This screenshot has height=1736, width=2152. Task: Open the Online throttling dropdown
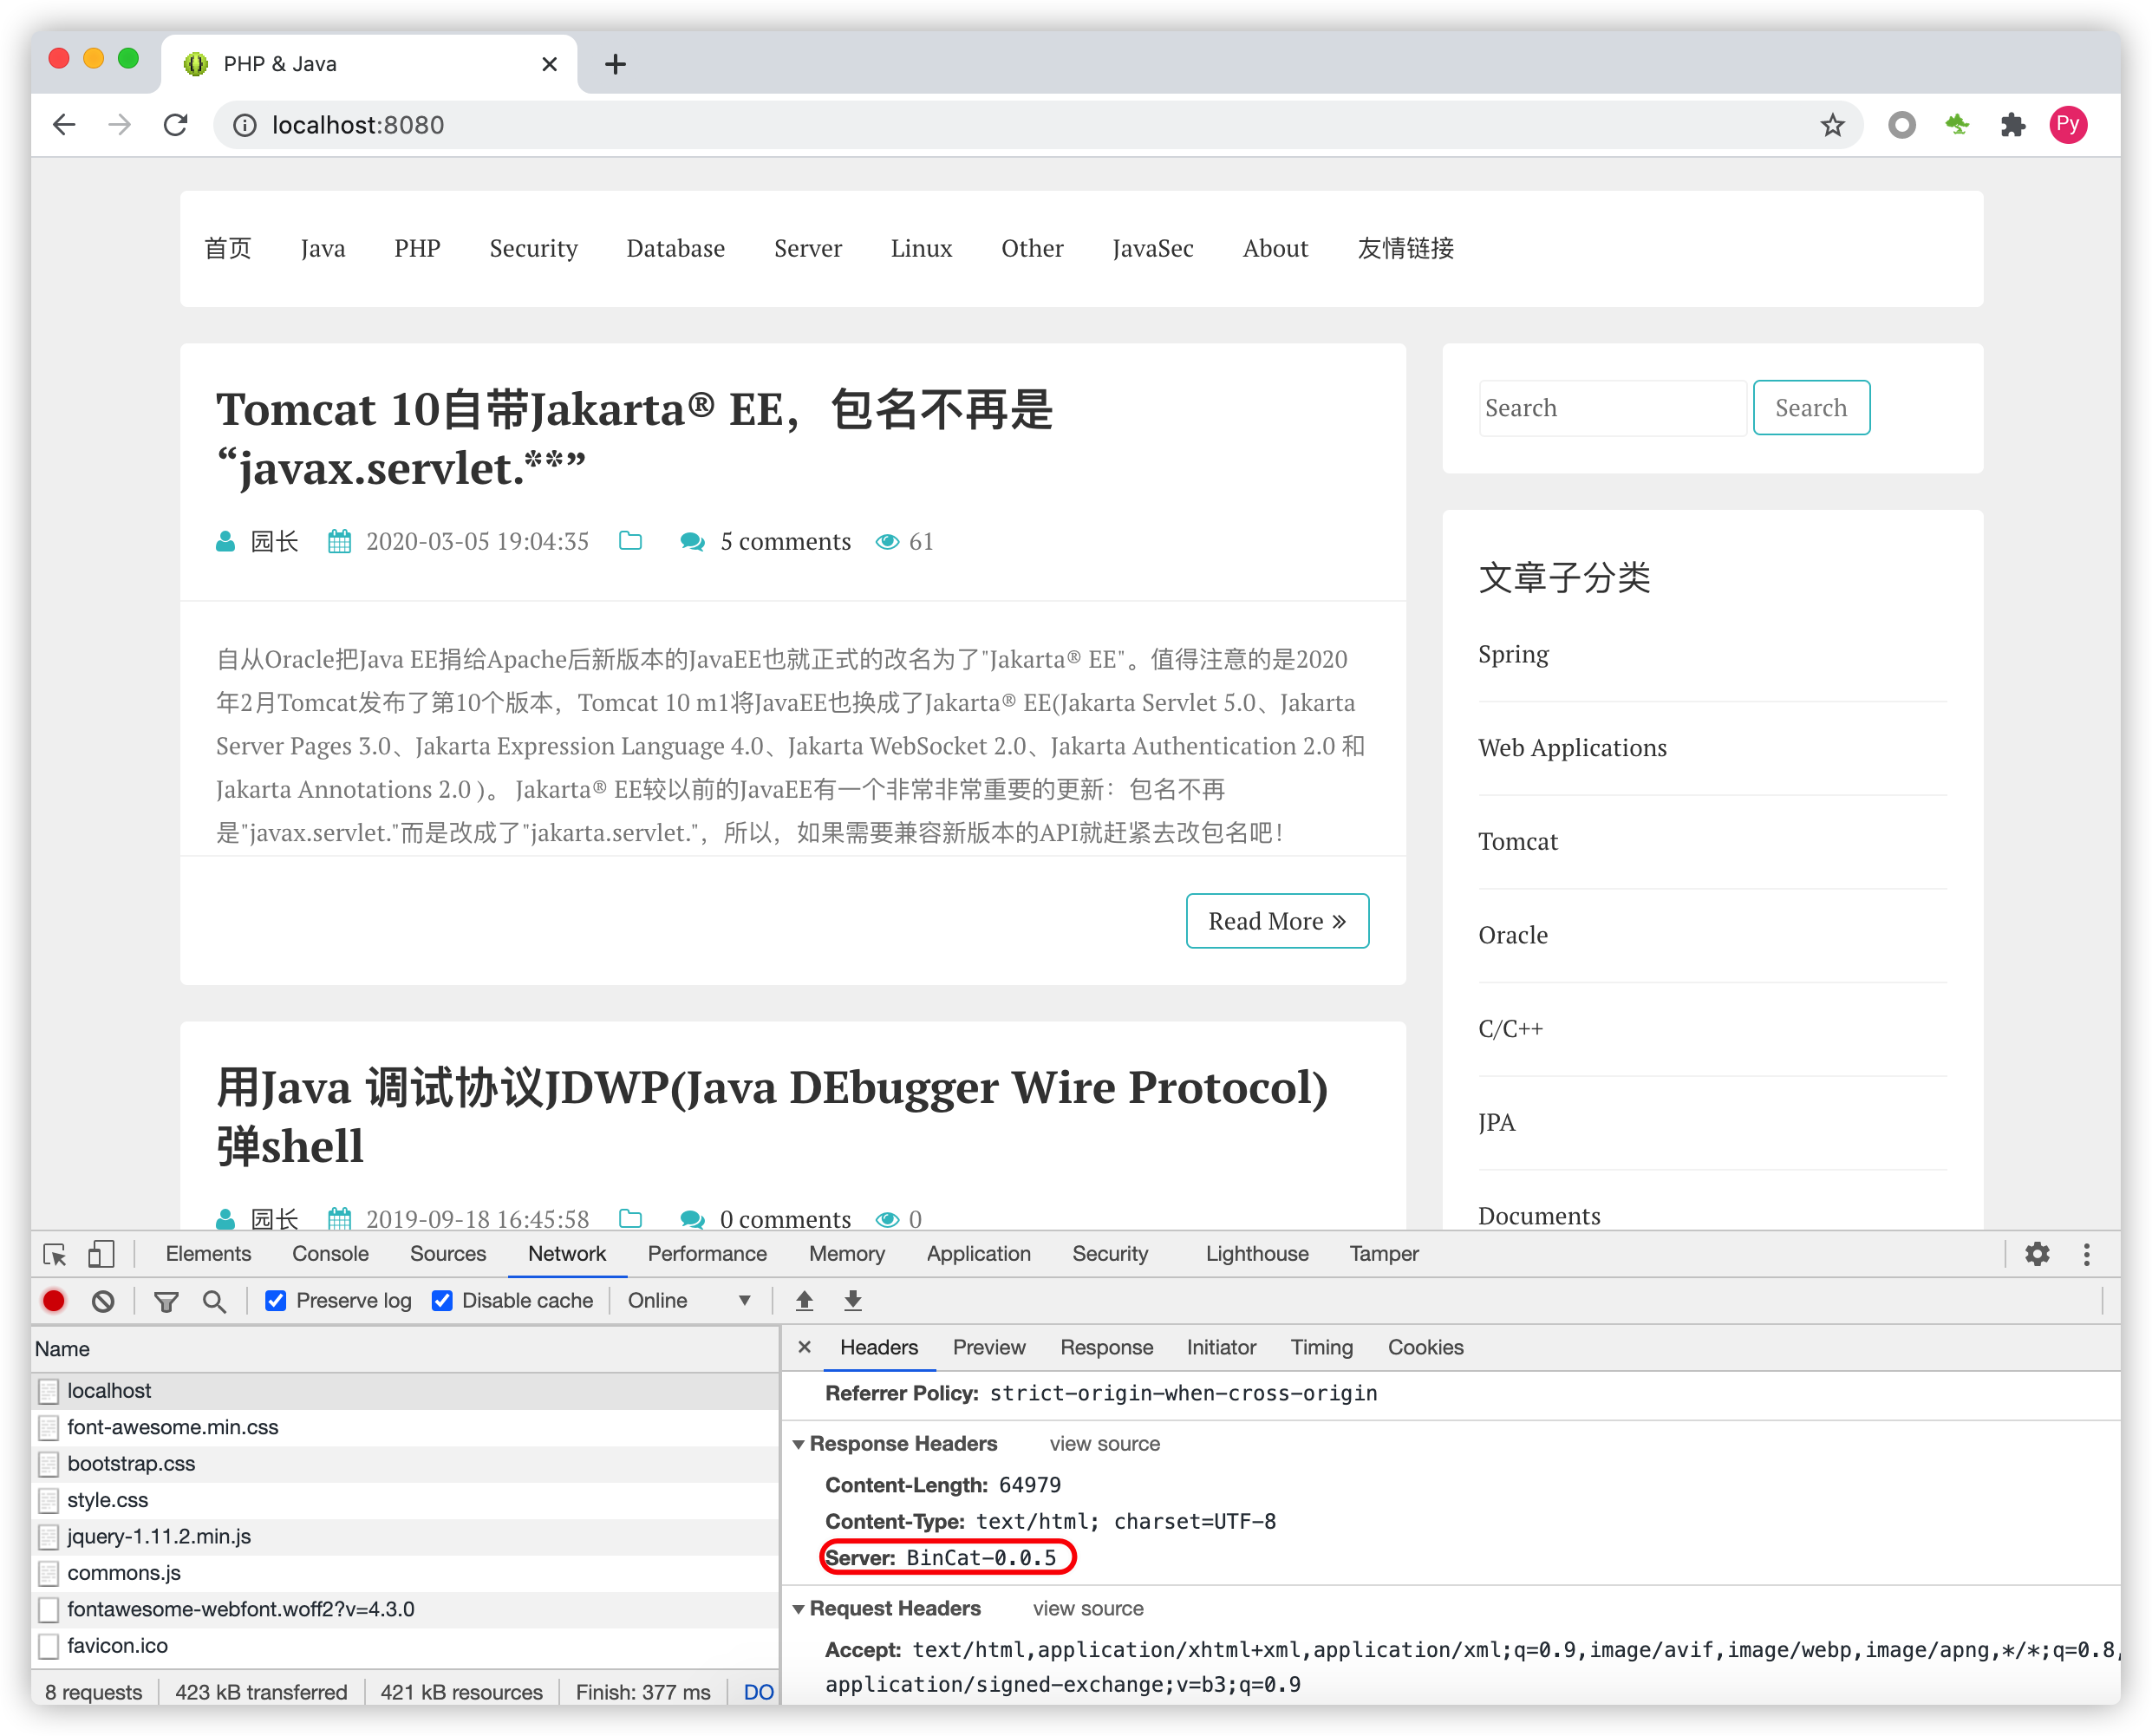click(x=689, y=1300)
